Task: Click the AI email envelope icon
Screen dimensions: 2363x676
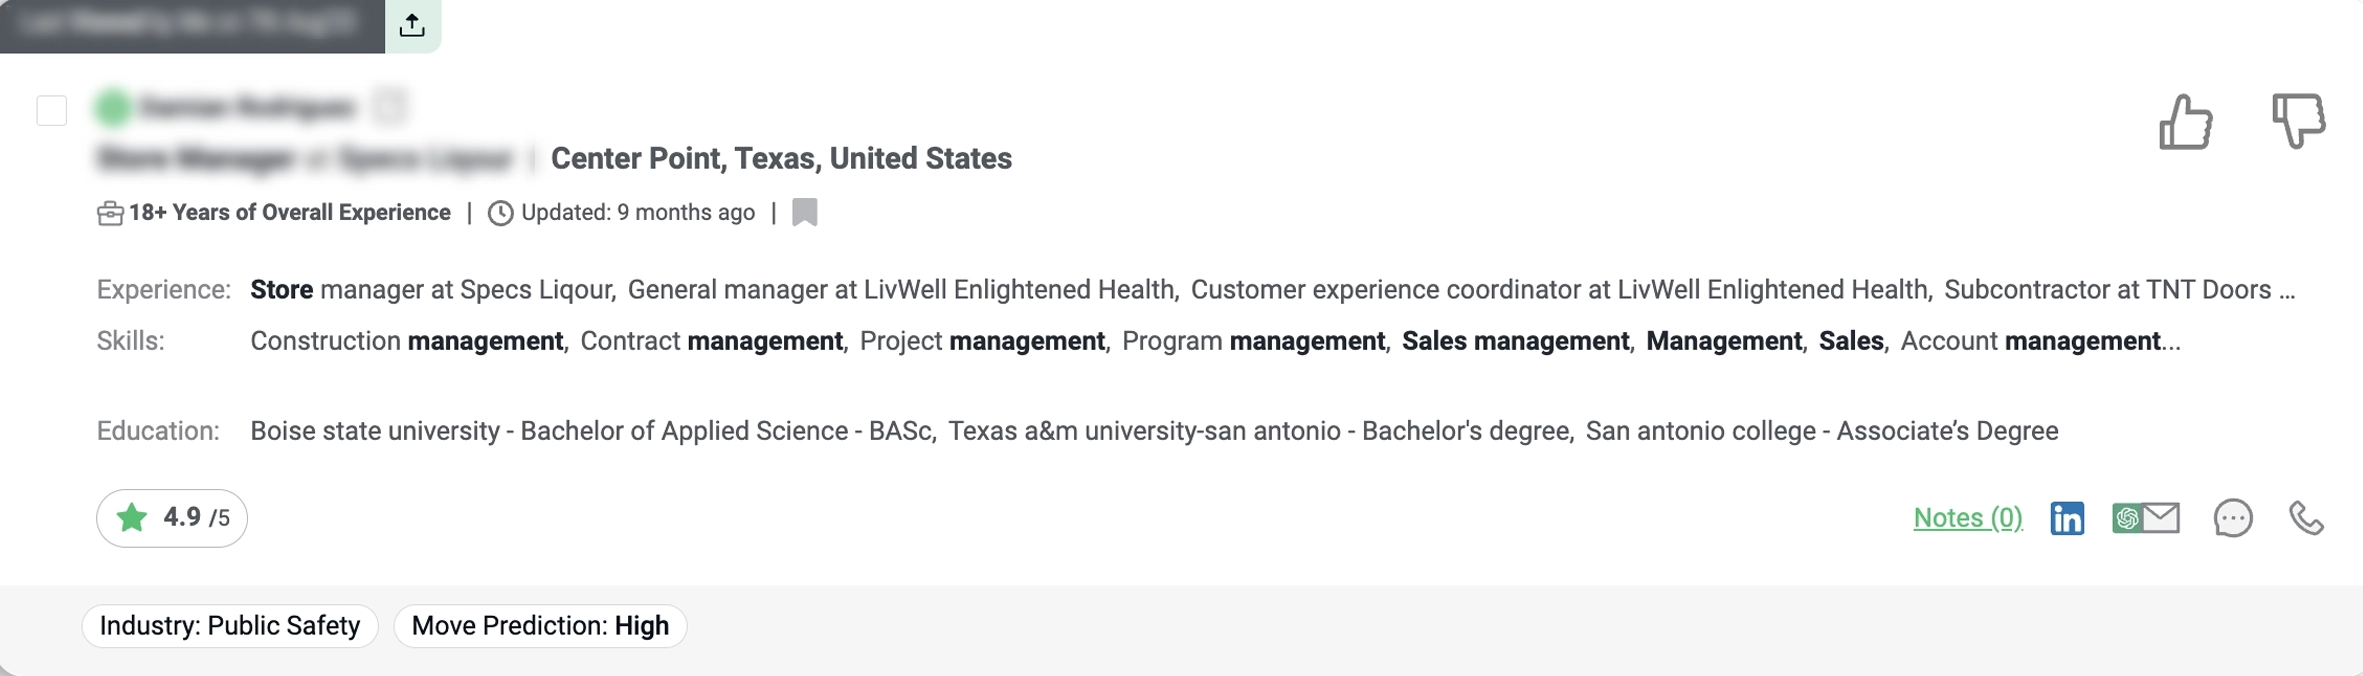Action: (2146, 518)
